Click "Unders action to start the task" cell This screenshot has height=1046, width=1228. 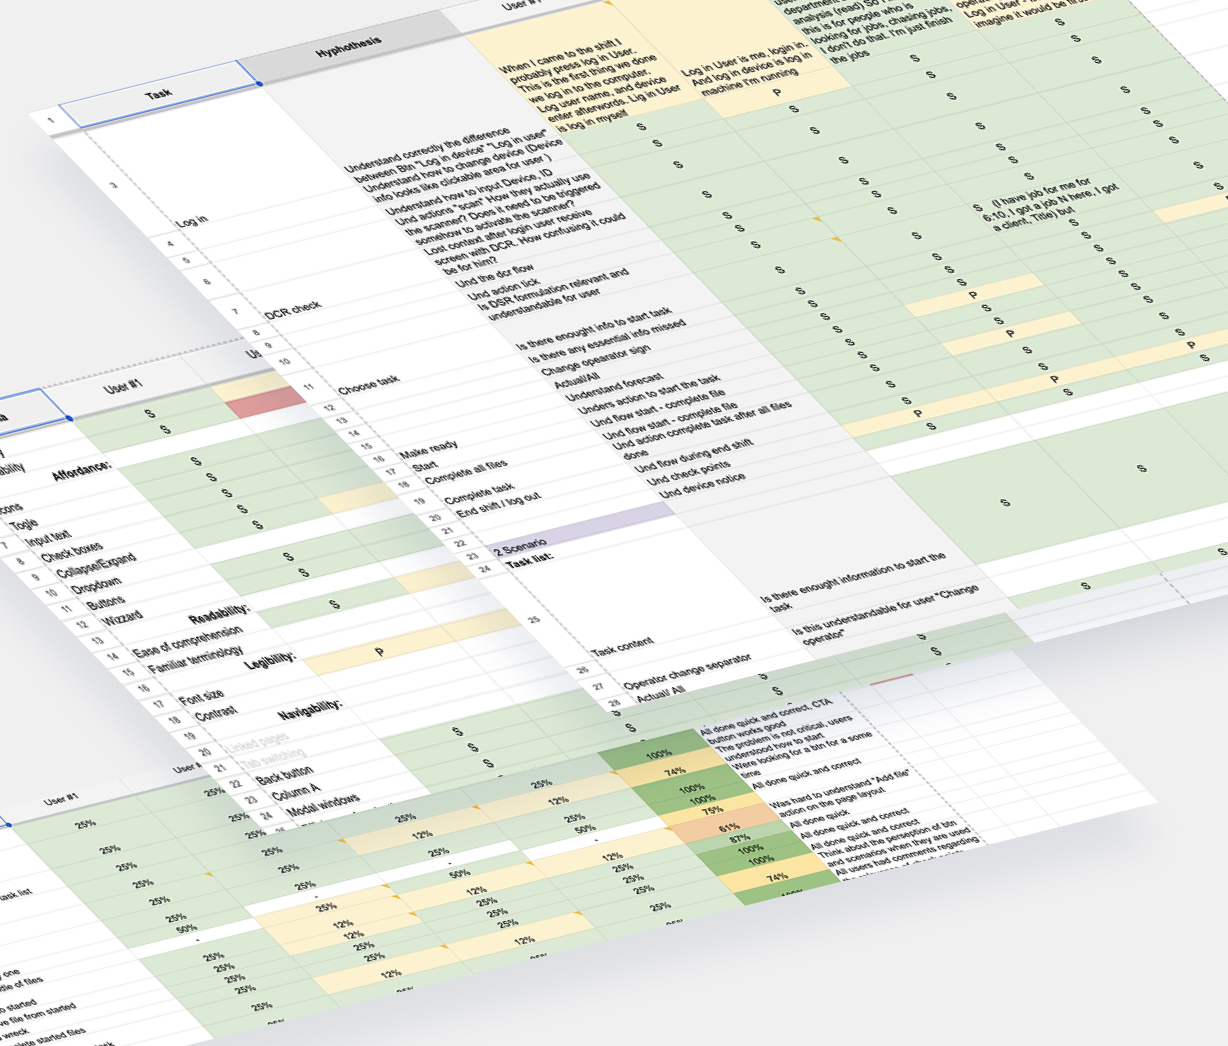tap(648, 395)
